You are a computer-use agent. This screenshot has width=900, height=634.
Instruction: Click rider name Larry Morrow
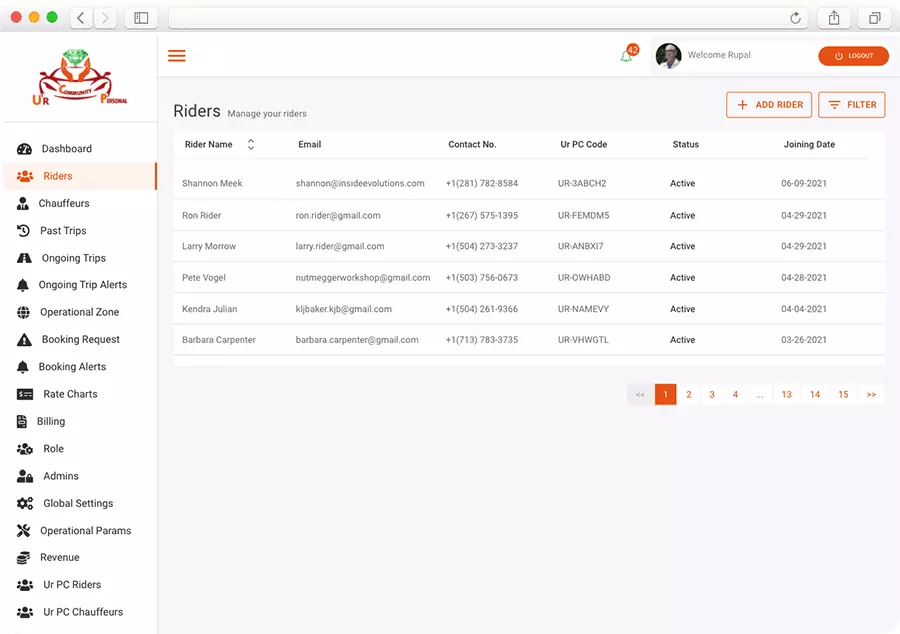[x=209, y=246]
